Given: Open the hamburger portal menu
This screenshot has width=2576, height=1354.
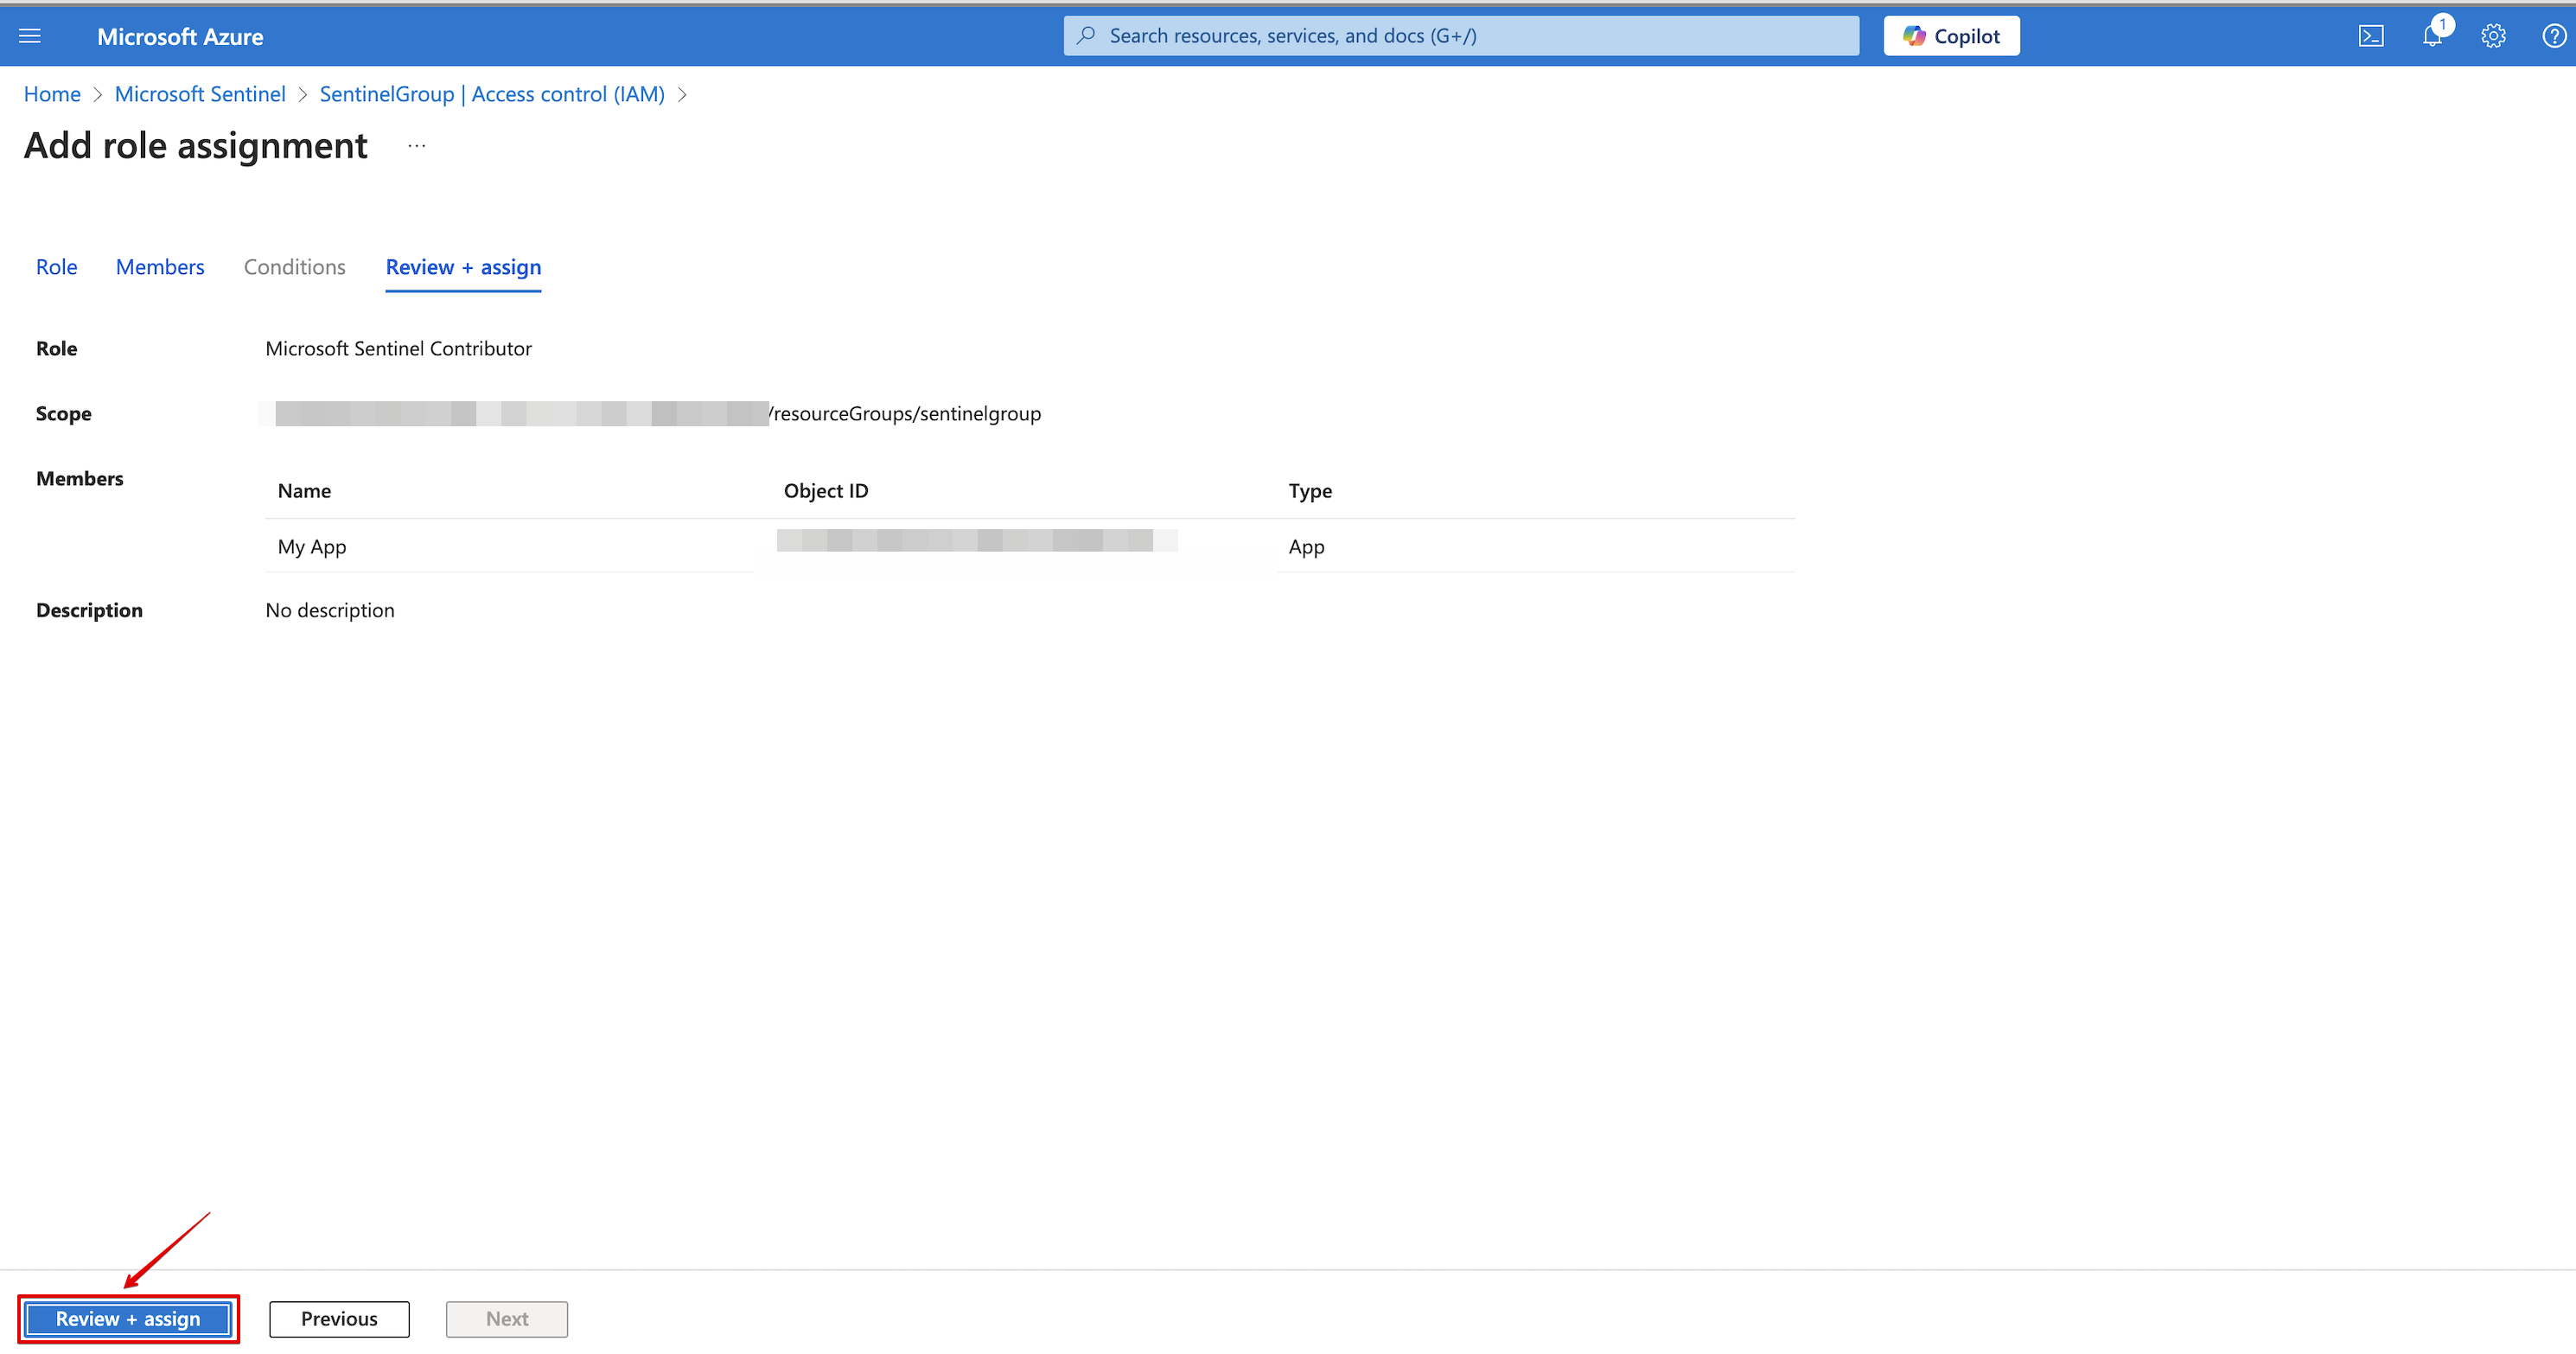Looking at the screenshot, I should click(x=30, y=36).
